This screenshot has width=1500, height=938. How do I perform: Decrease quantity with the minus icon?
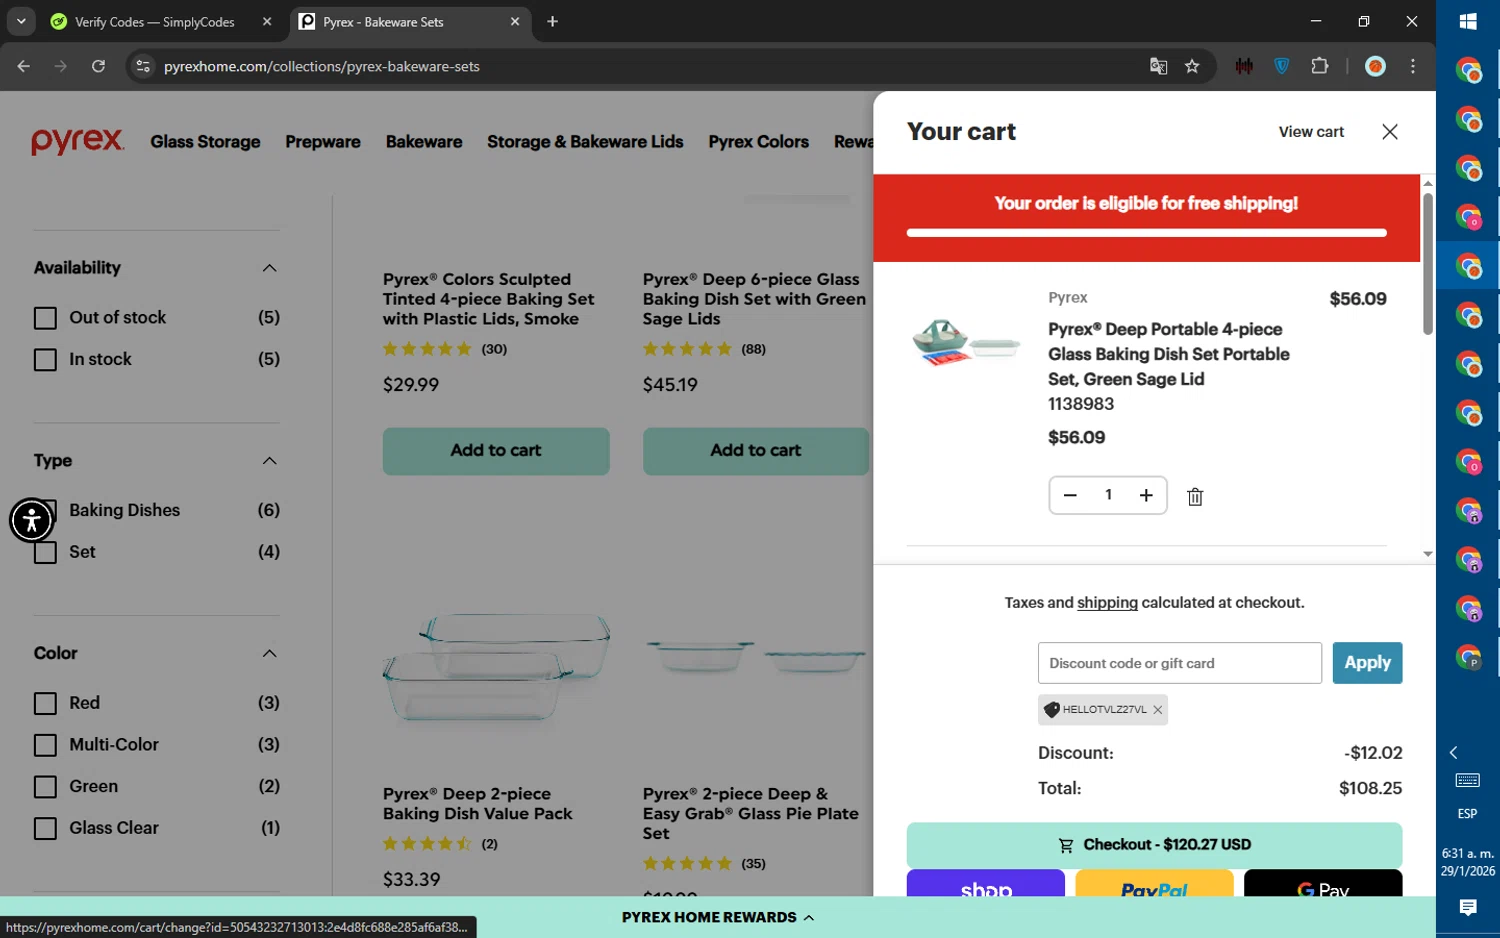pos(1070,495)
